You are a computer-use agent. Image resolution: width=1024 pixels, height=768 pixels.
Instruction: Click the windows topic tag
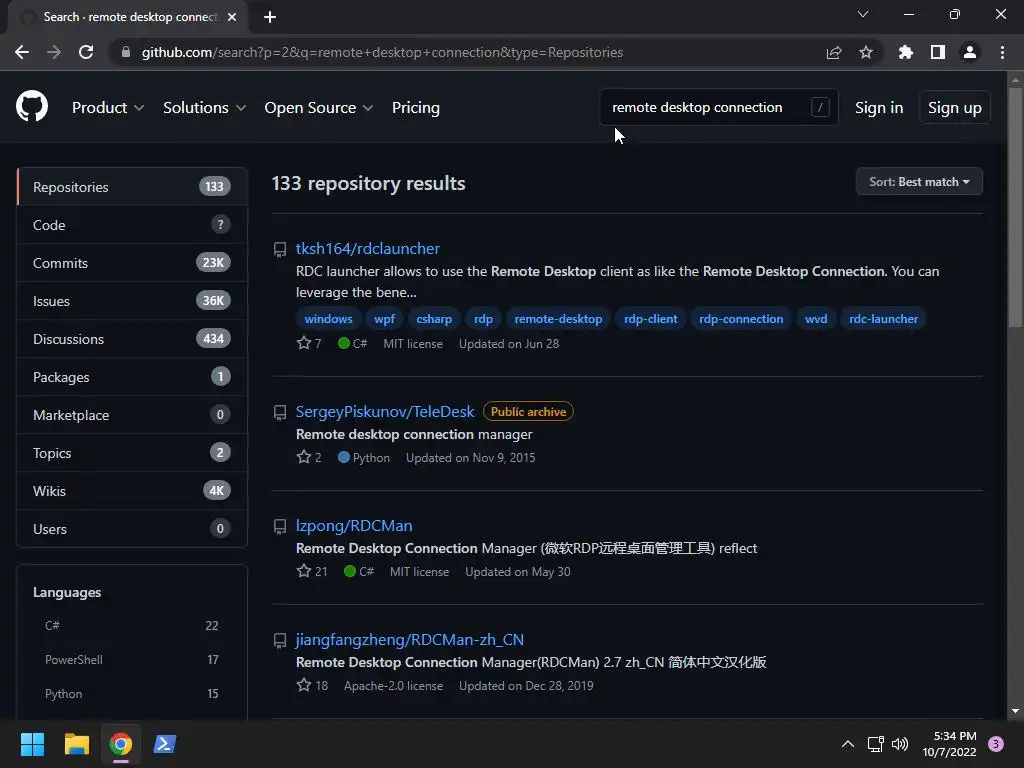tap(328, 319)
